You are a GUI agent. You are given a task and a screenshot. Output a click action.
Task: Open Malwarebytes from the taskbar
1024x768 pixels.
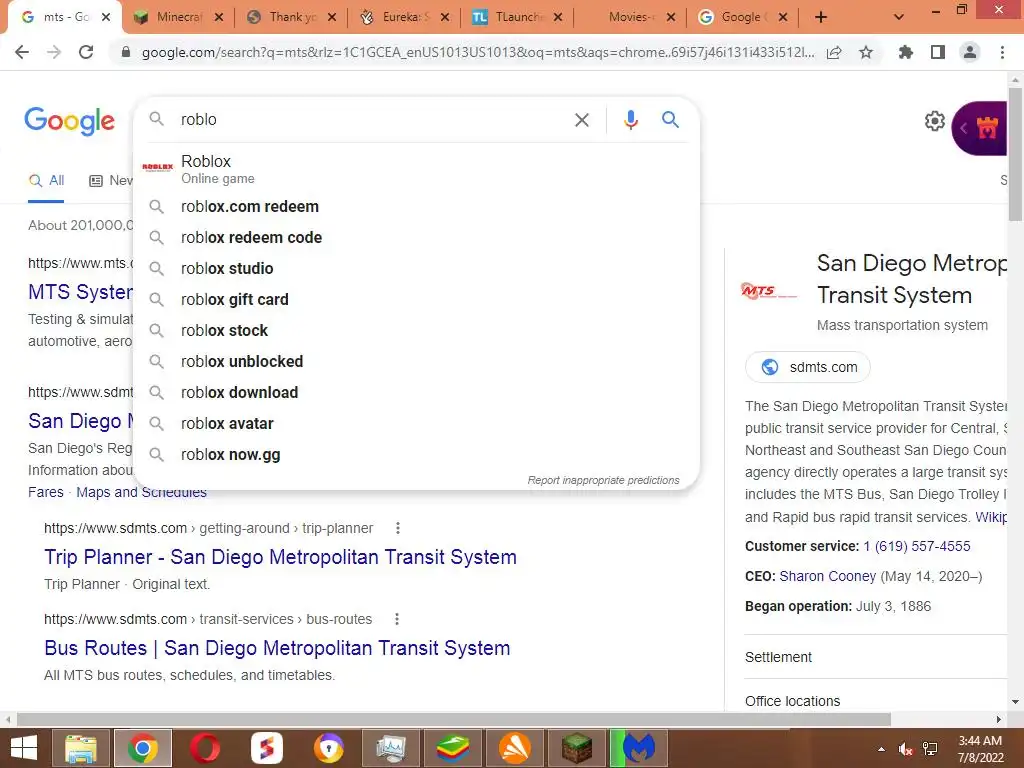point(639,748)
